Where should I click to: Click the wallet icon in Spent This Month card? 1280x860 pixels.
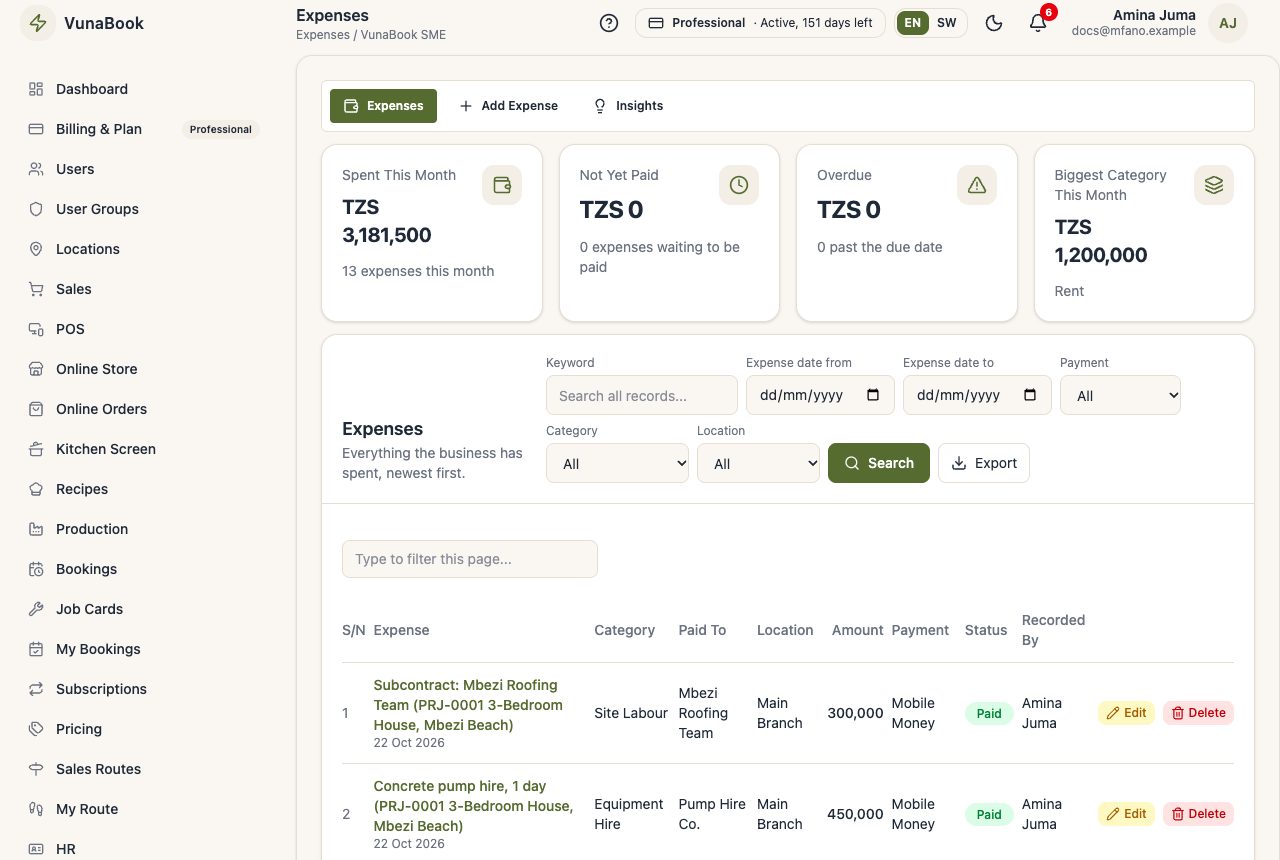pos(502,185)
